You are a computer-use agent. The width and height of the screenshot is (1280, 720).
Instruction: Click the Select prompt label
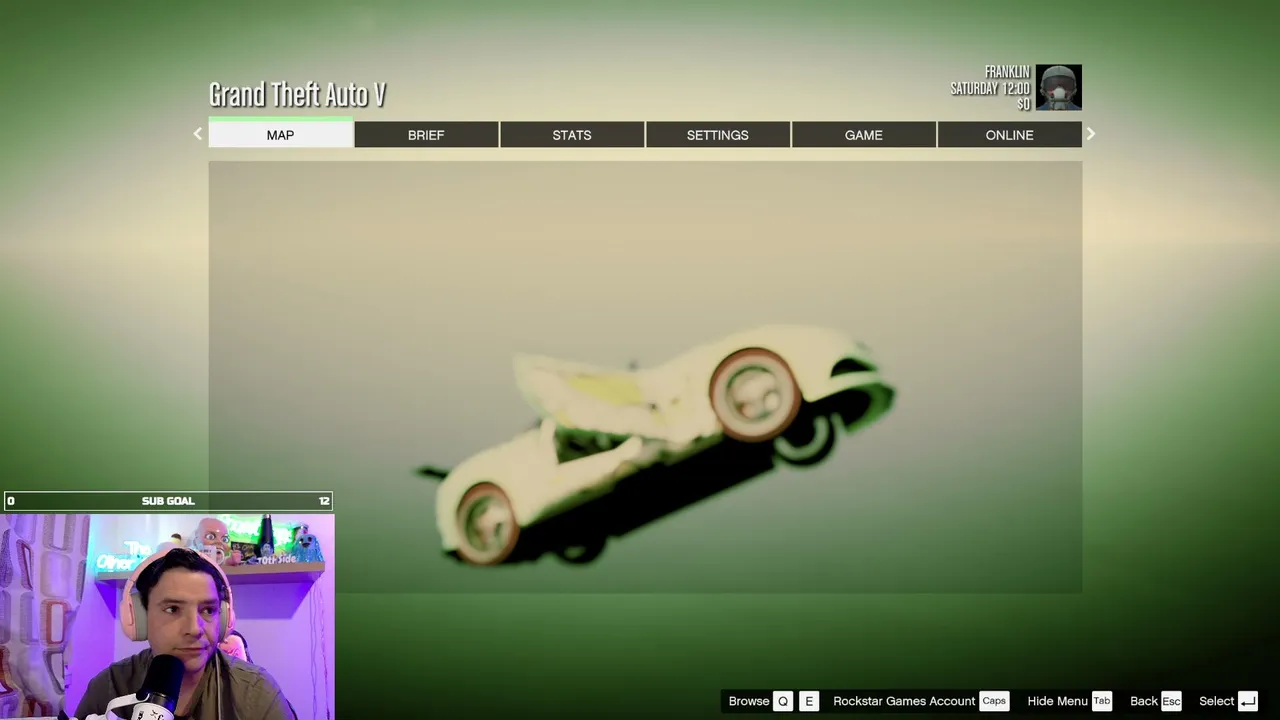click(x=1217, y=701)
